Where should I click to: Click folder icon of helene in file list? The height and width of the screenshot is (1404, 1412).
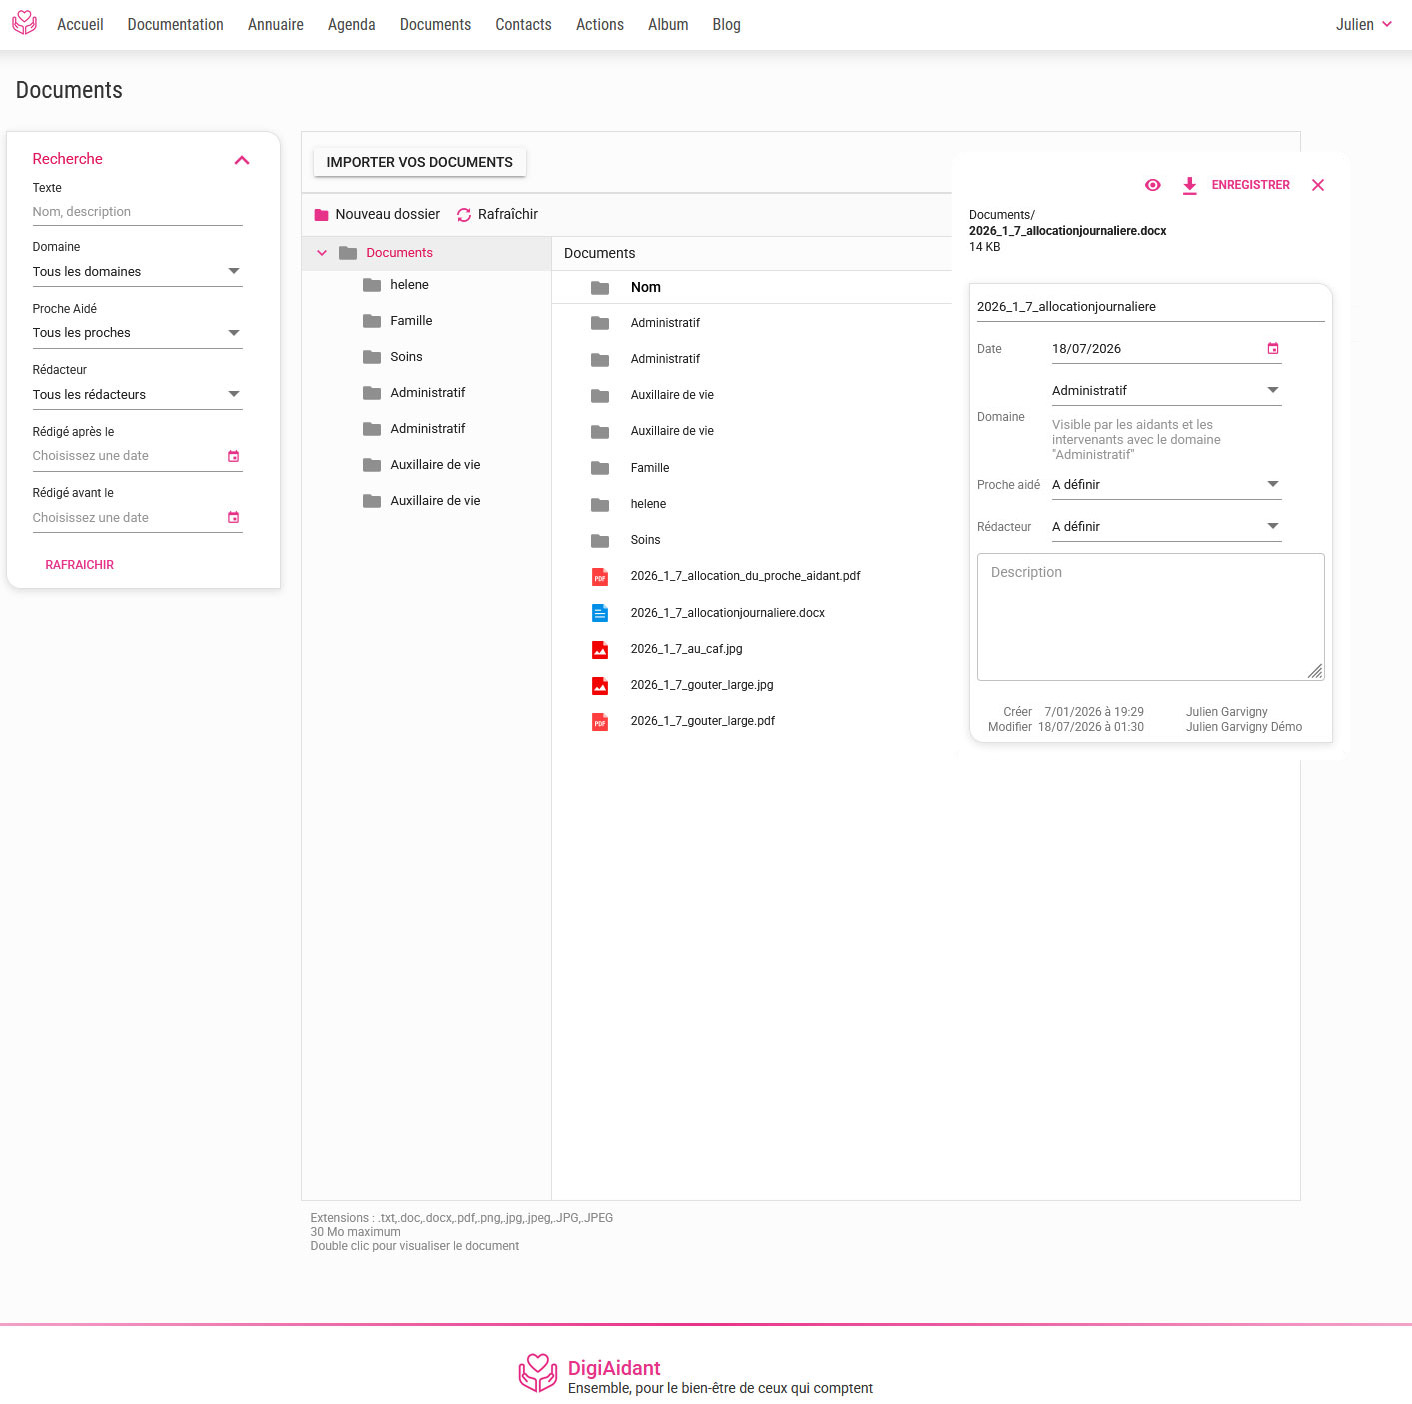[600, 504]
